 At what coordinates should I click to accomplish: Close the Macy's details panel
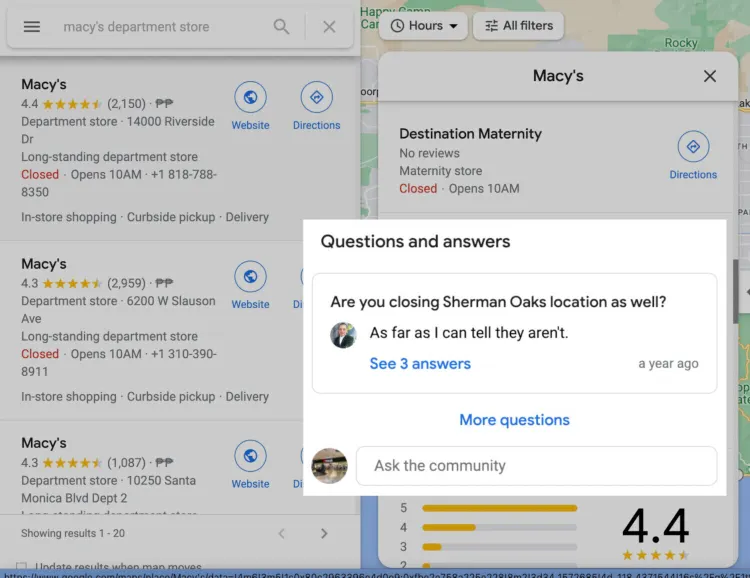710,76
